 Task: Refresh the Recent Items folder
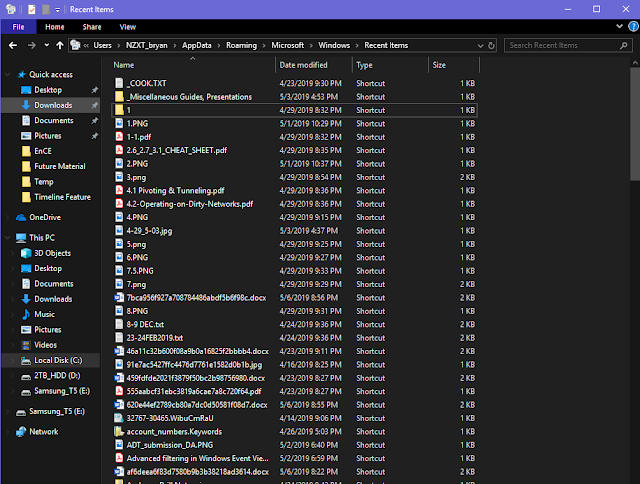pos(491,45)
